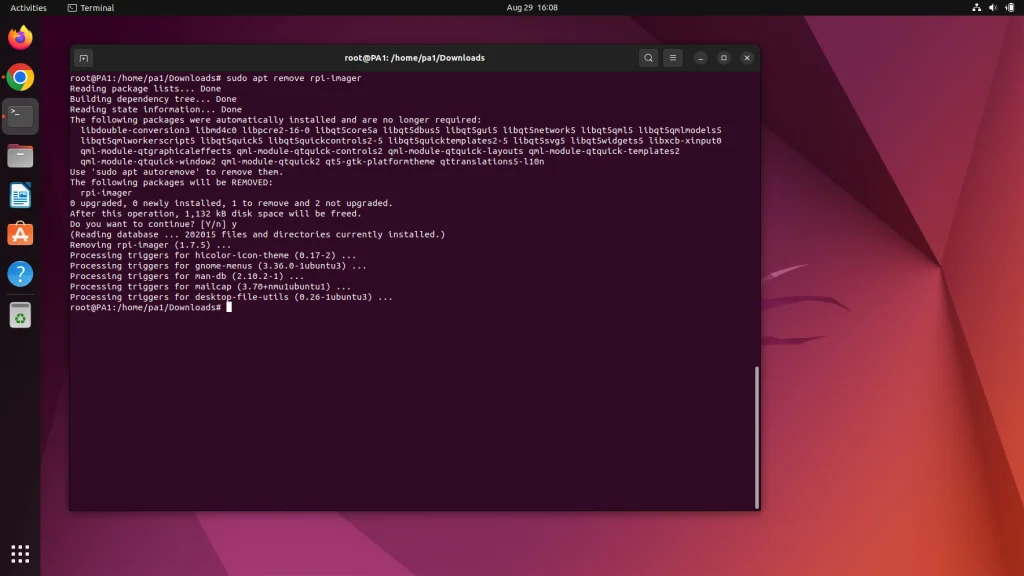
Task: Click the command 'sudo apt remove rpi-imager'
Action: coord(294,78)
